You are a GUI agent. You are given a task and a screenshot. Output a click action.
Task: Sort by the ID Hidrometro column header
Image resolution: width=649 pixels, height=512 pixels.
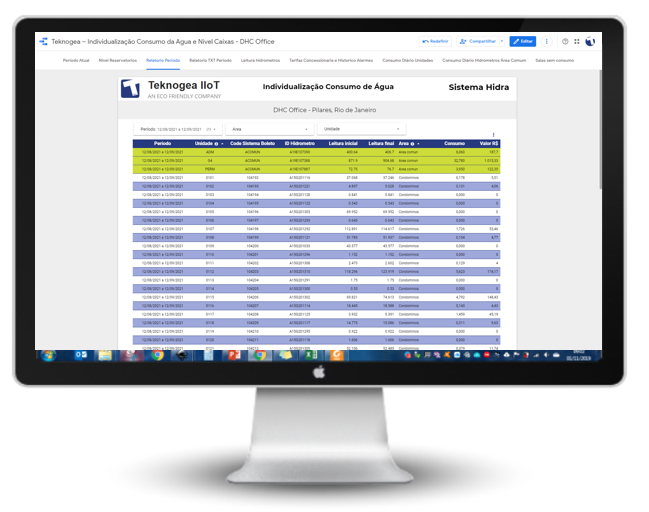(x=300, y=144)
